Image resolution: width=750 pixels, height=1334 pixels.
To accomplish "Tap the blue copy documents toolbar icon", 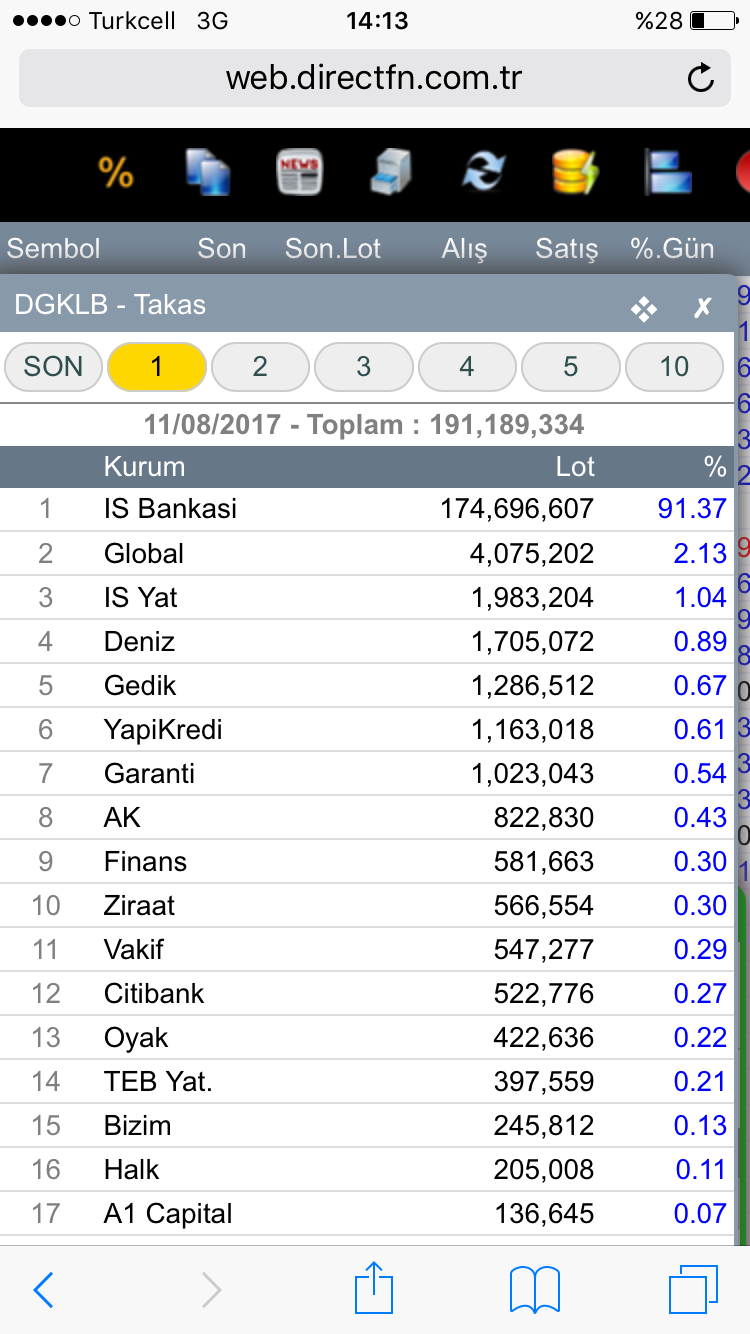I will (208, 173).
